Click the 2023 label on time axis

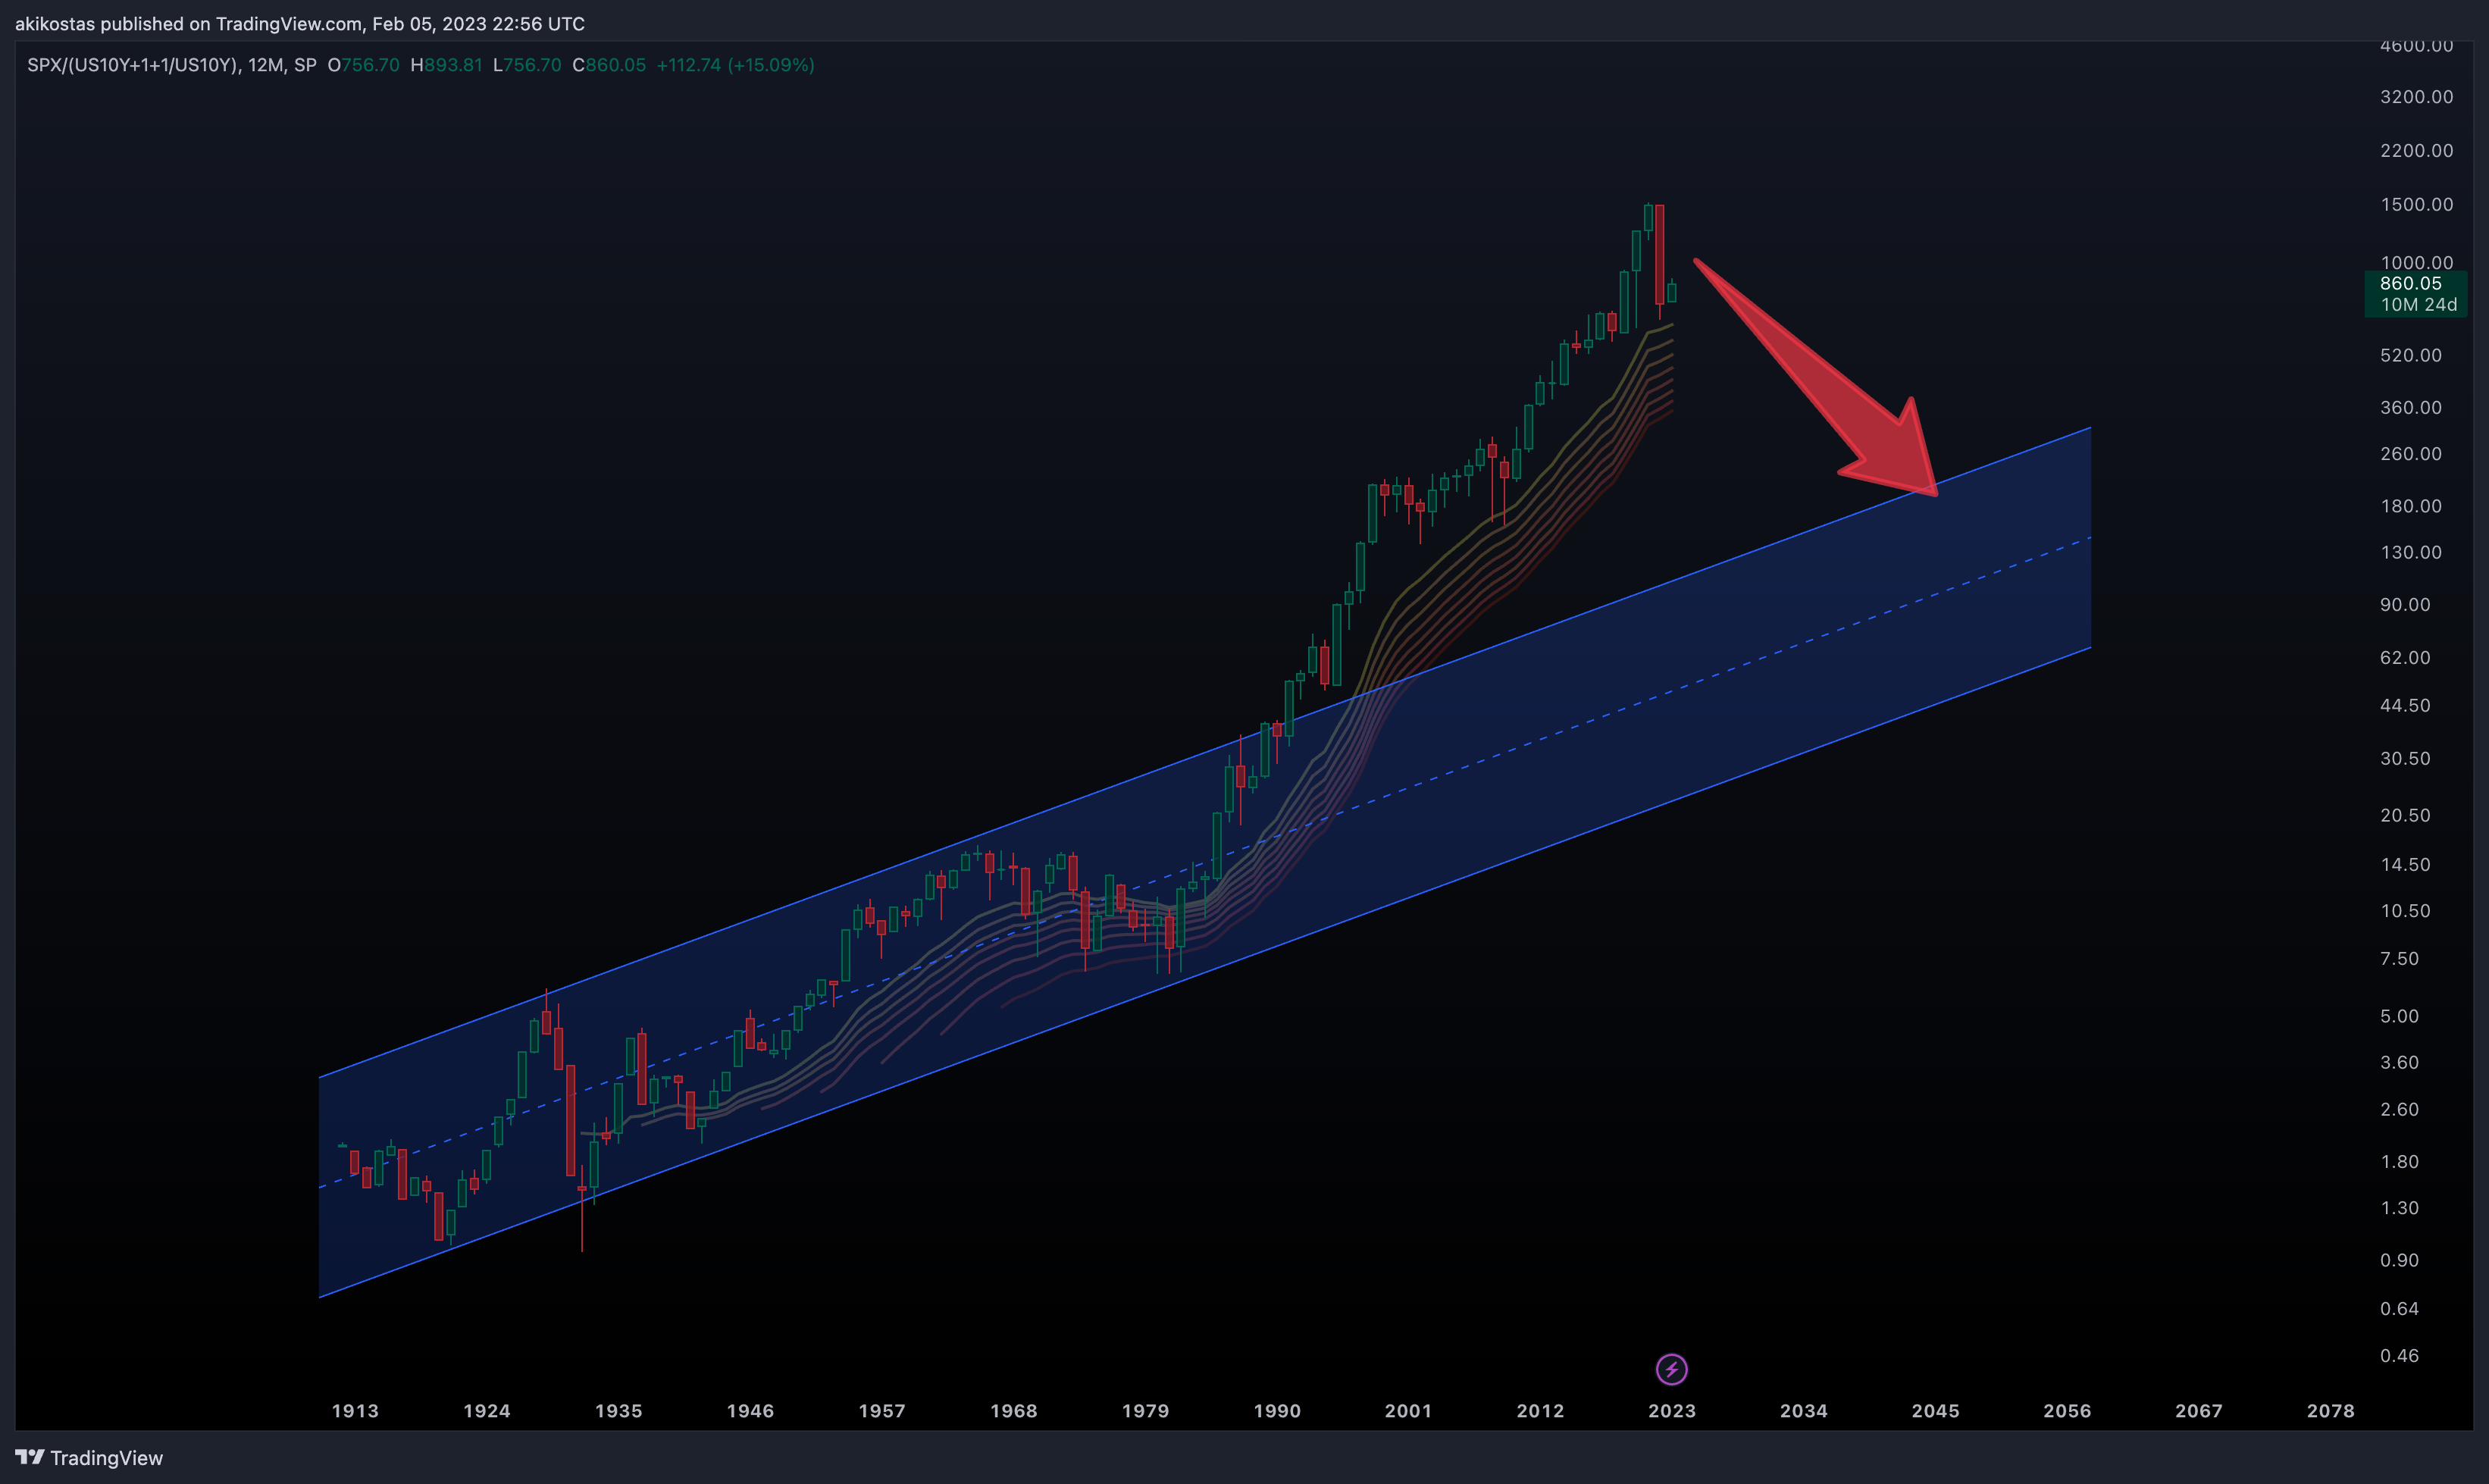coord(1672,1411)
